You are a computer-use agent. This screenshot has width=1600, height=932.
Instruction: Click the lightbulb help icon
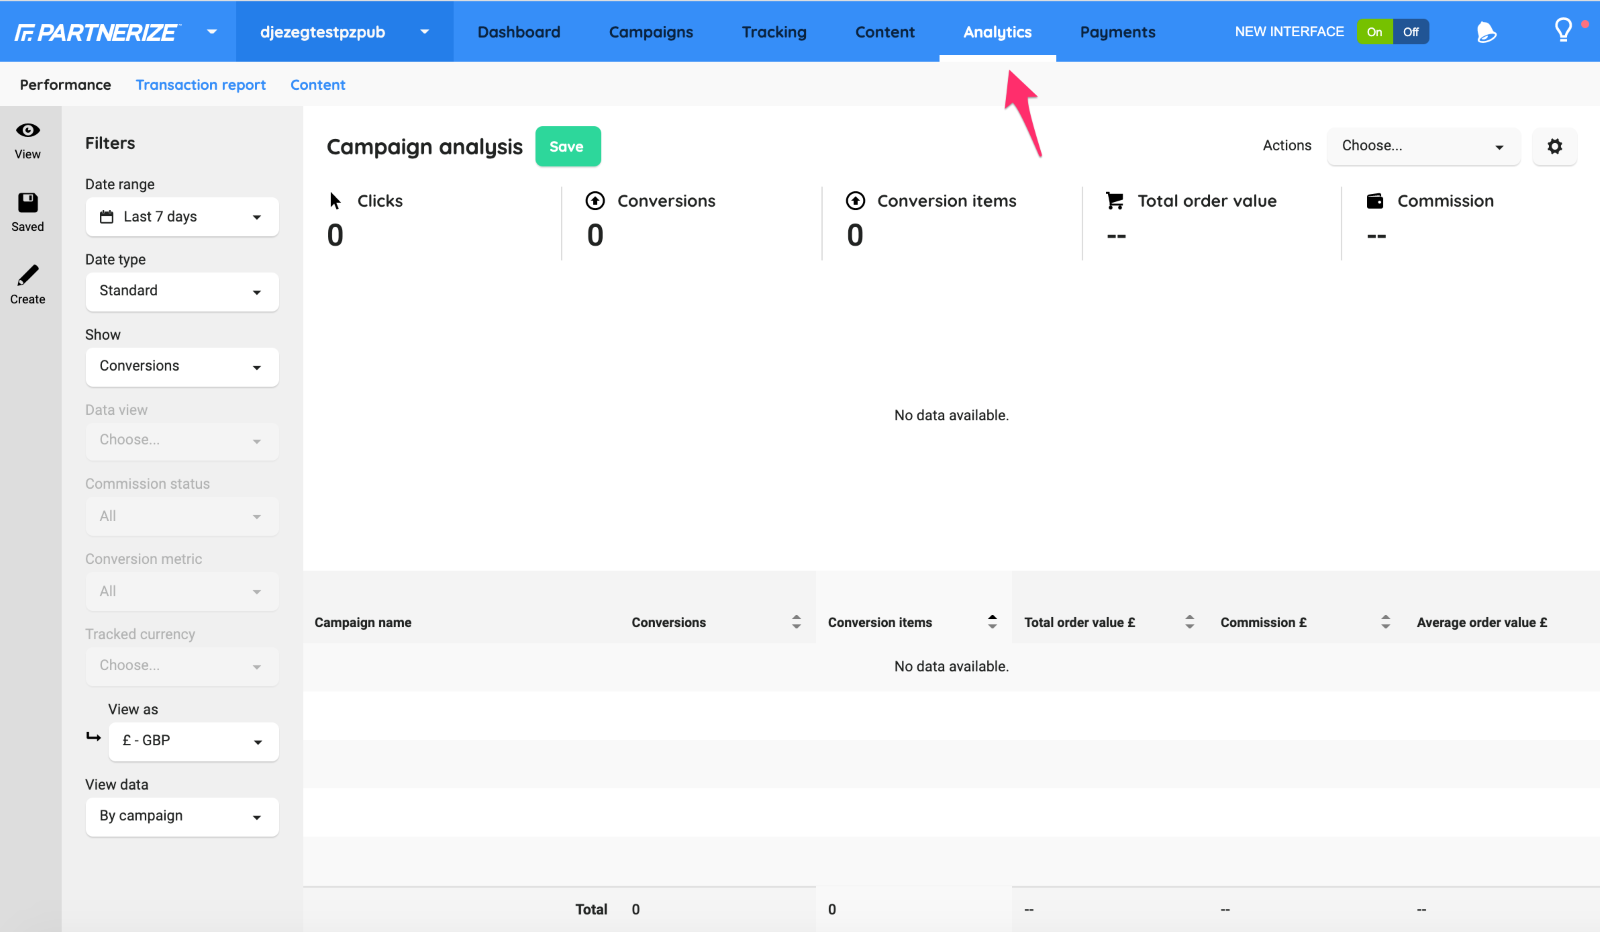[x=1563, y=31]
